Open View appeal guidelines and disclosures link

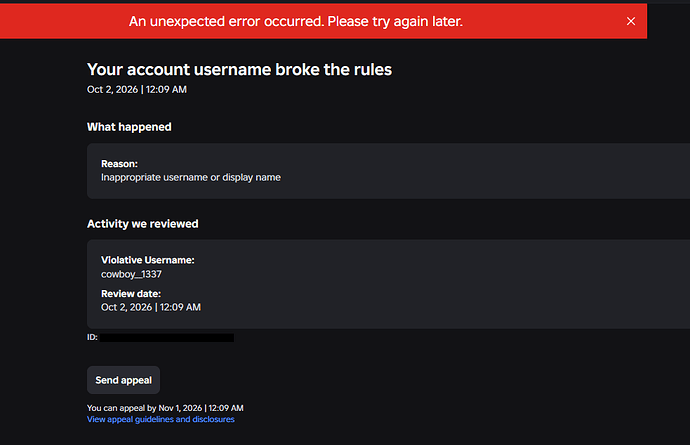tap(161, 419)
